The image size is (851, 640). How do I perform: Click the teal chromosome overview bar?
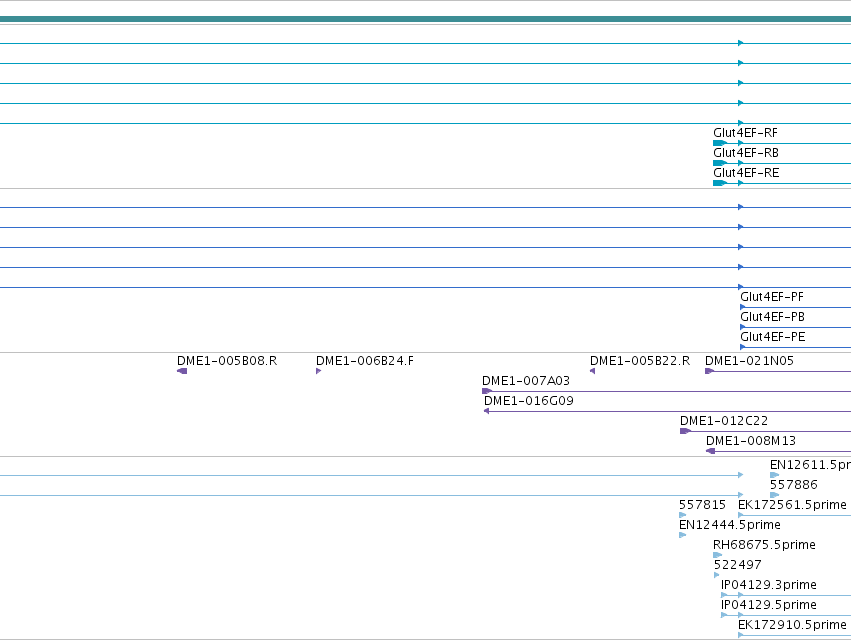click(x=426, y=20)
